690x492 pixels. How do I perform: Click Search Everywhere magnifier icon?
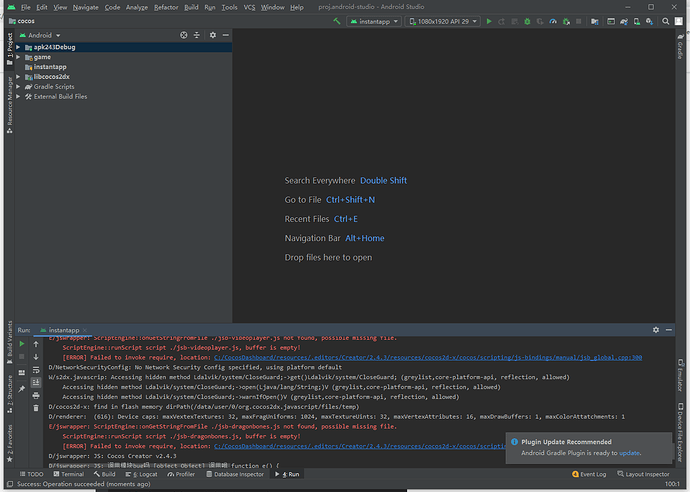pyautogui.click(x=665, y=21)
